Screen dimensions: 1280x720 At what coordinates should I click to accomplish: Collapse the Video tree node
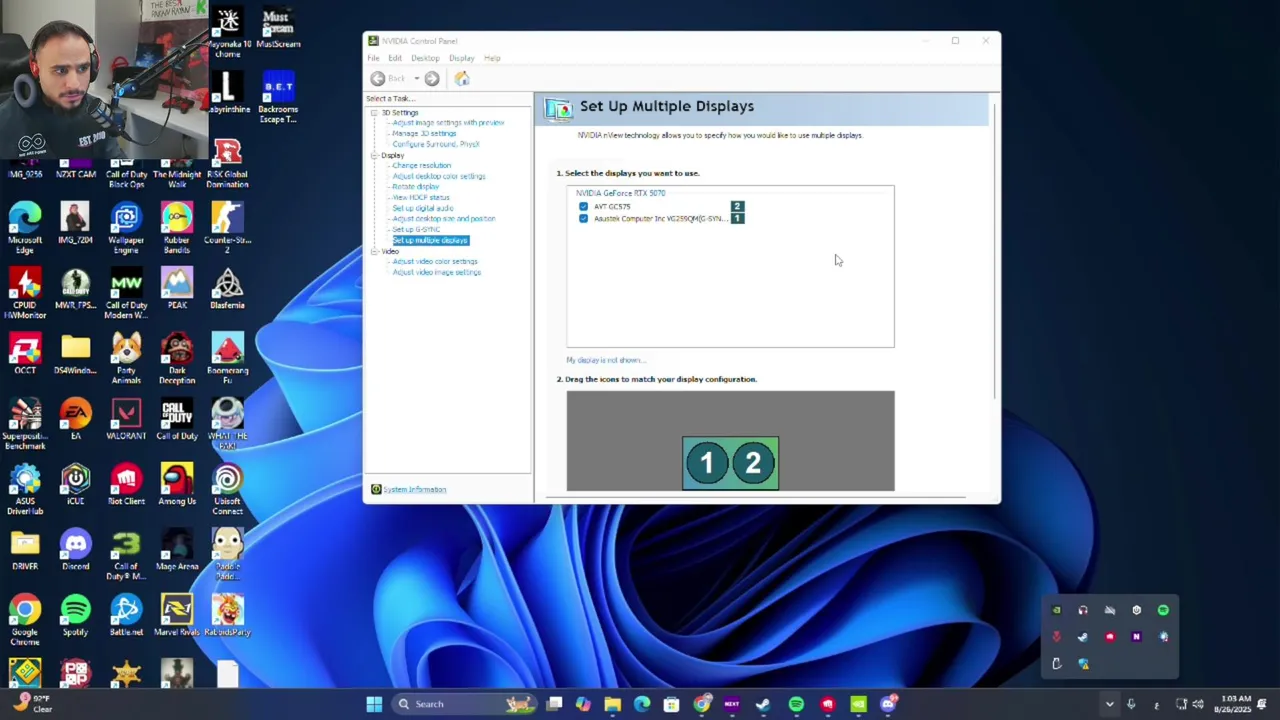(374, 251)
